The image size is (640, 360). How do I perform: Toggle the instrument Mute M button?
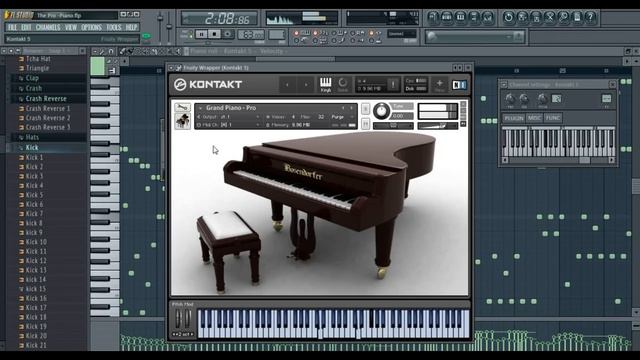pos(365,123)
